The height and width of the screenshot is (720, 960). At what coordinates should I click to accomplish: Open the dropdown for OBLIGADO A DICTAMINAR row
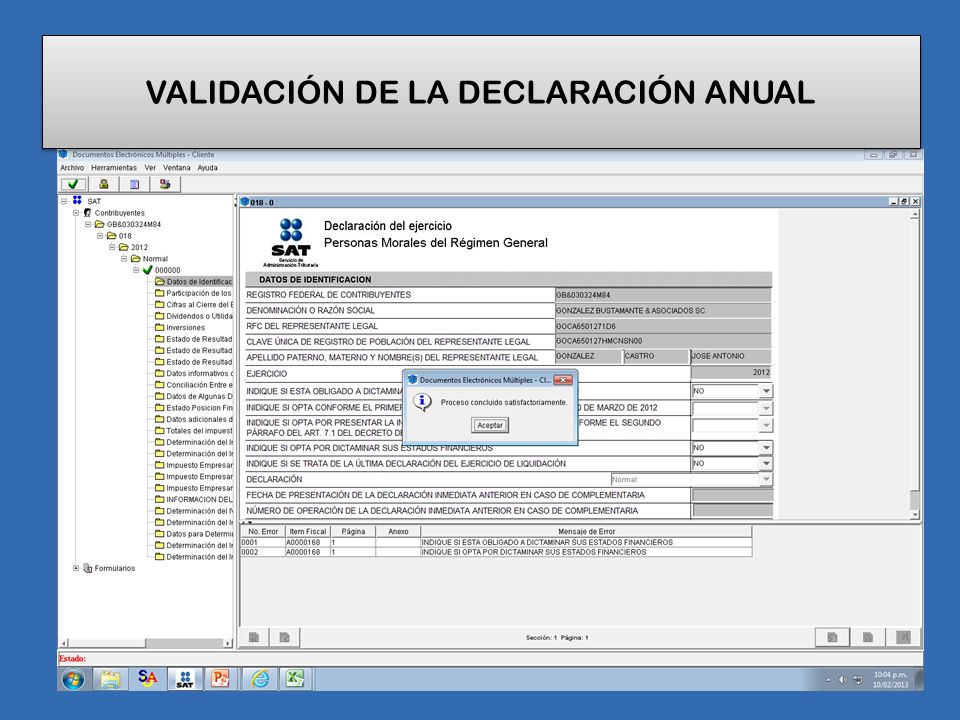[766, 391]
